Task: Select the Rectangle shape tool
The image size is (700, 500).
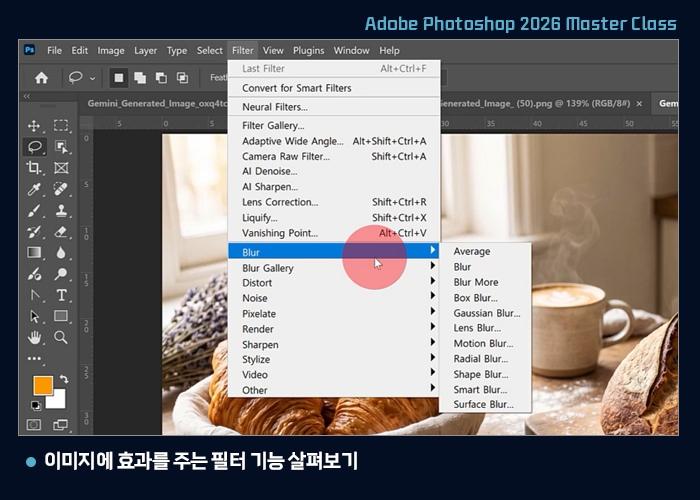Action: tap(61, 316)
